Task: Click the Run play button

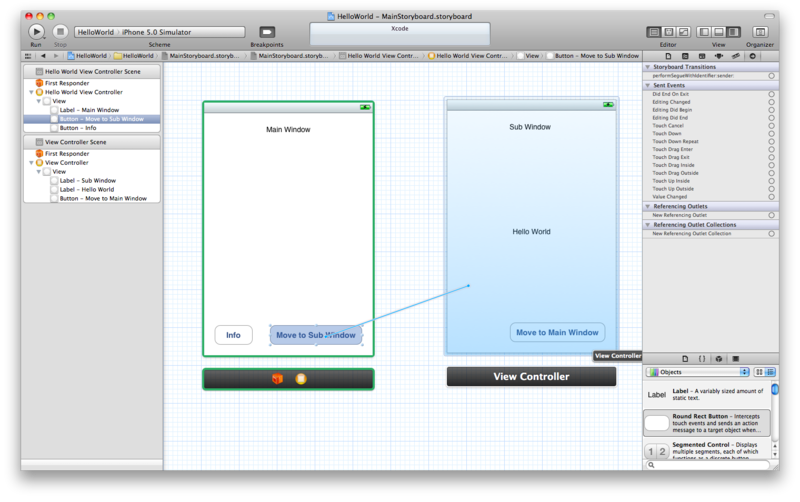Action: tap(36, 32)
